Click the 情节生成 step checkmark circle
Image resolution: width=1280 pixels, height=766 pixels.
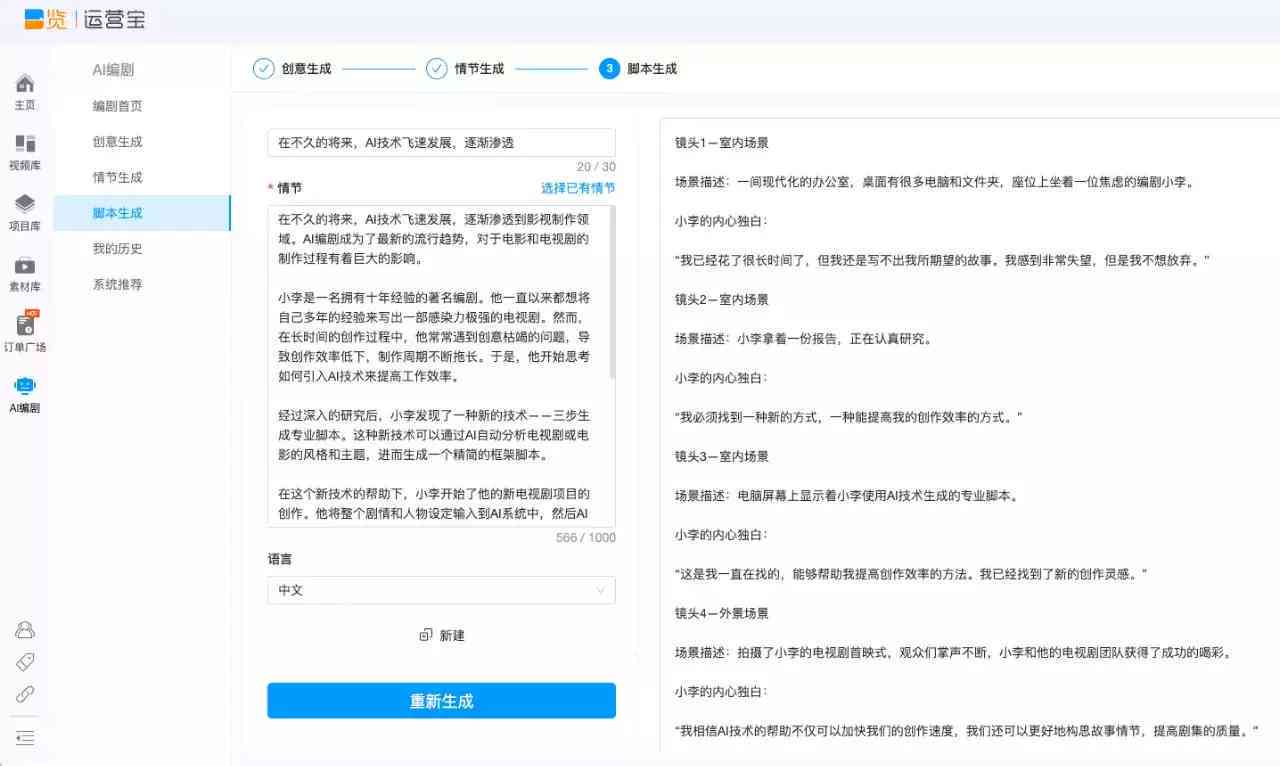436,69
